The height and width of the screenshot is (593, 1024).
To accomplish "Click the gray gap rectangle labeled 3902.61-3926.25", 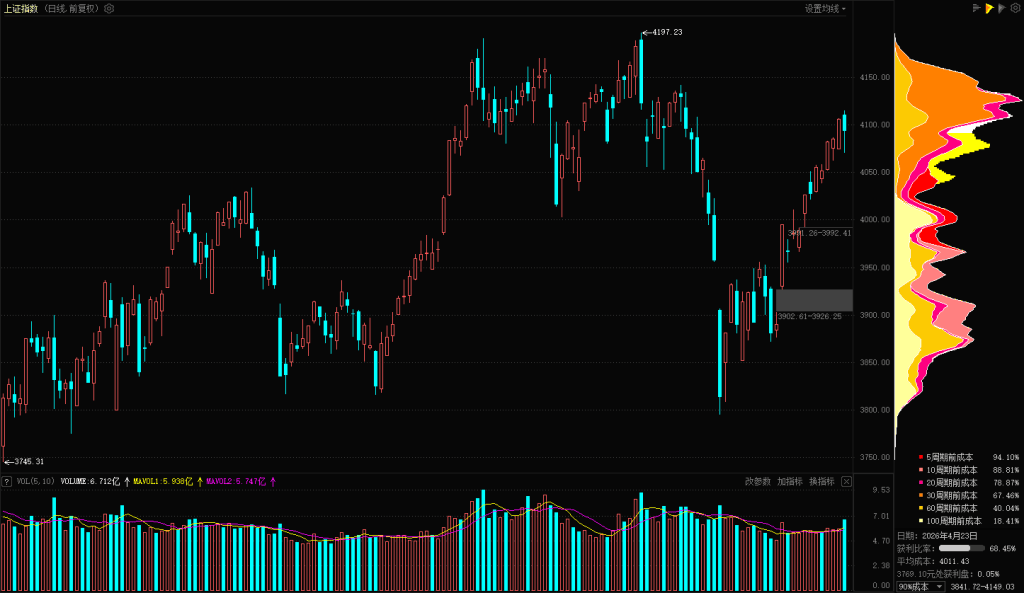I will [814, 300].
